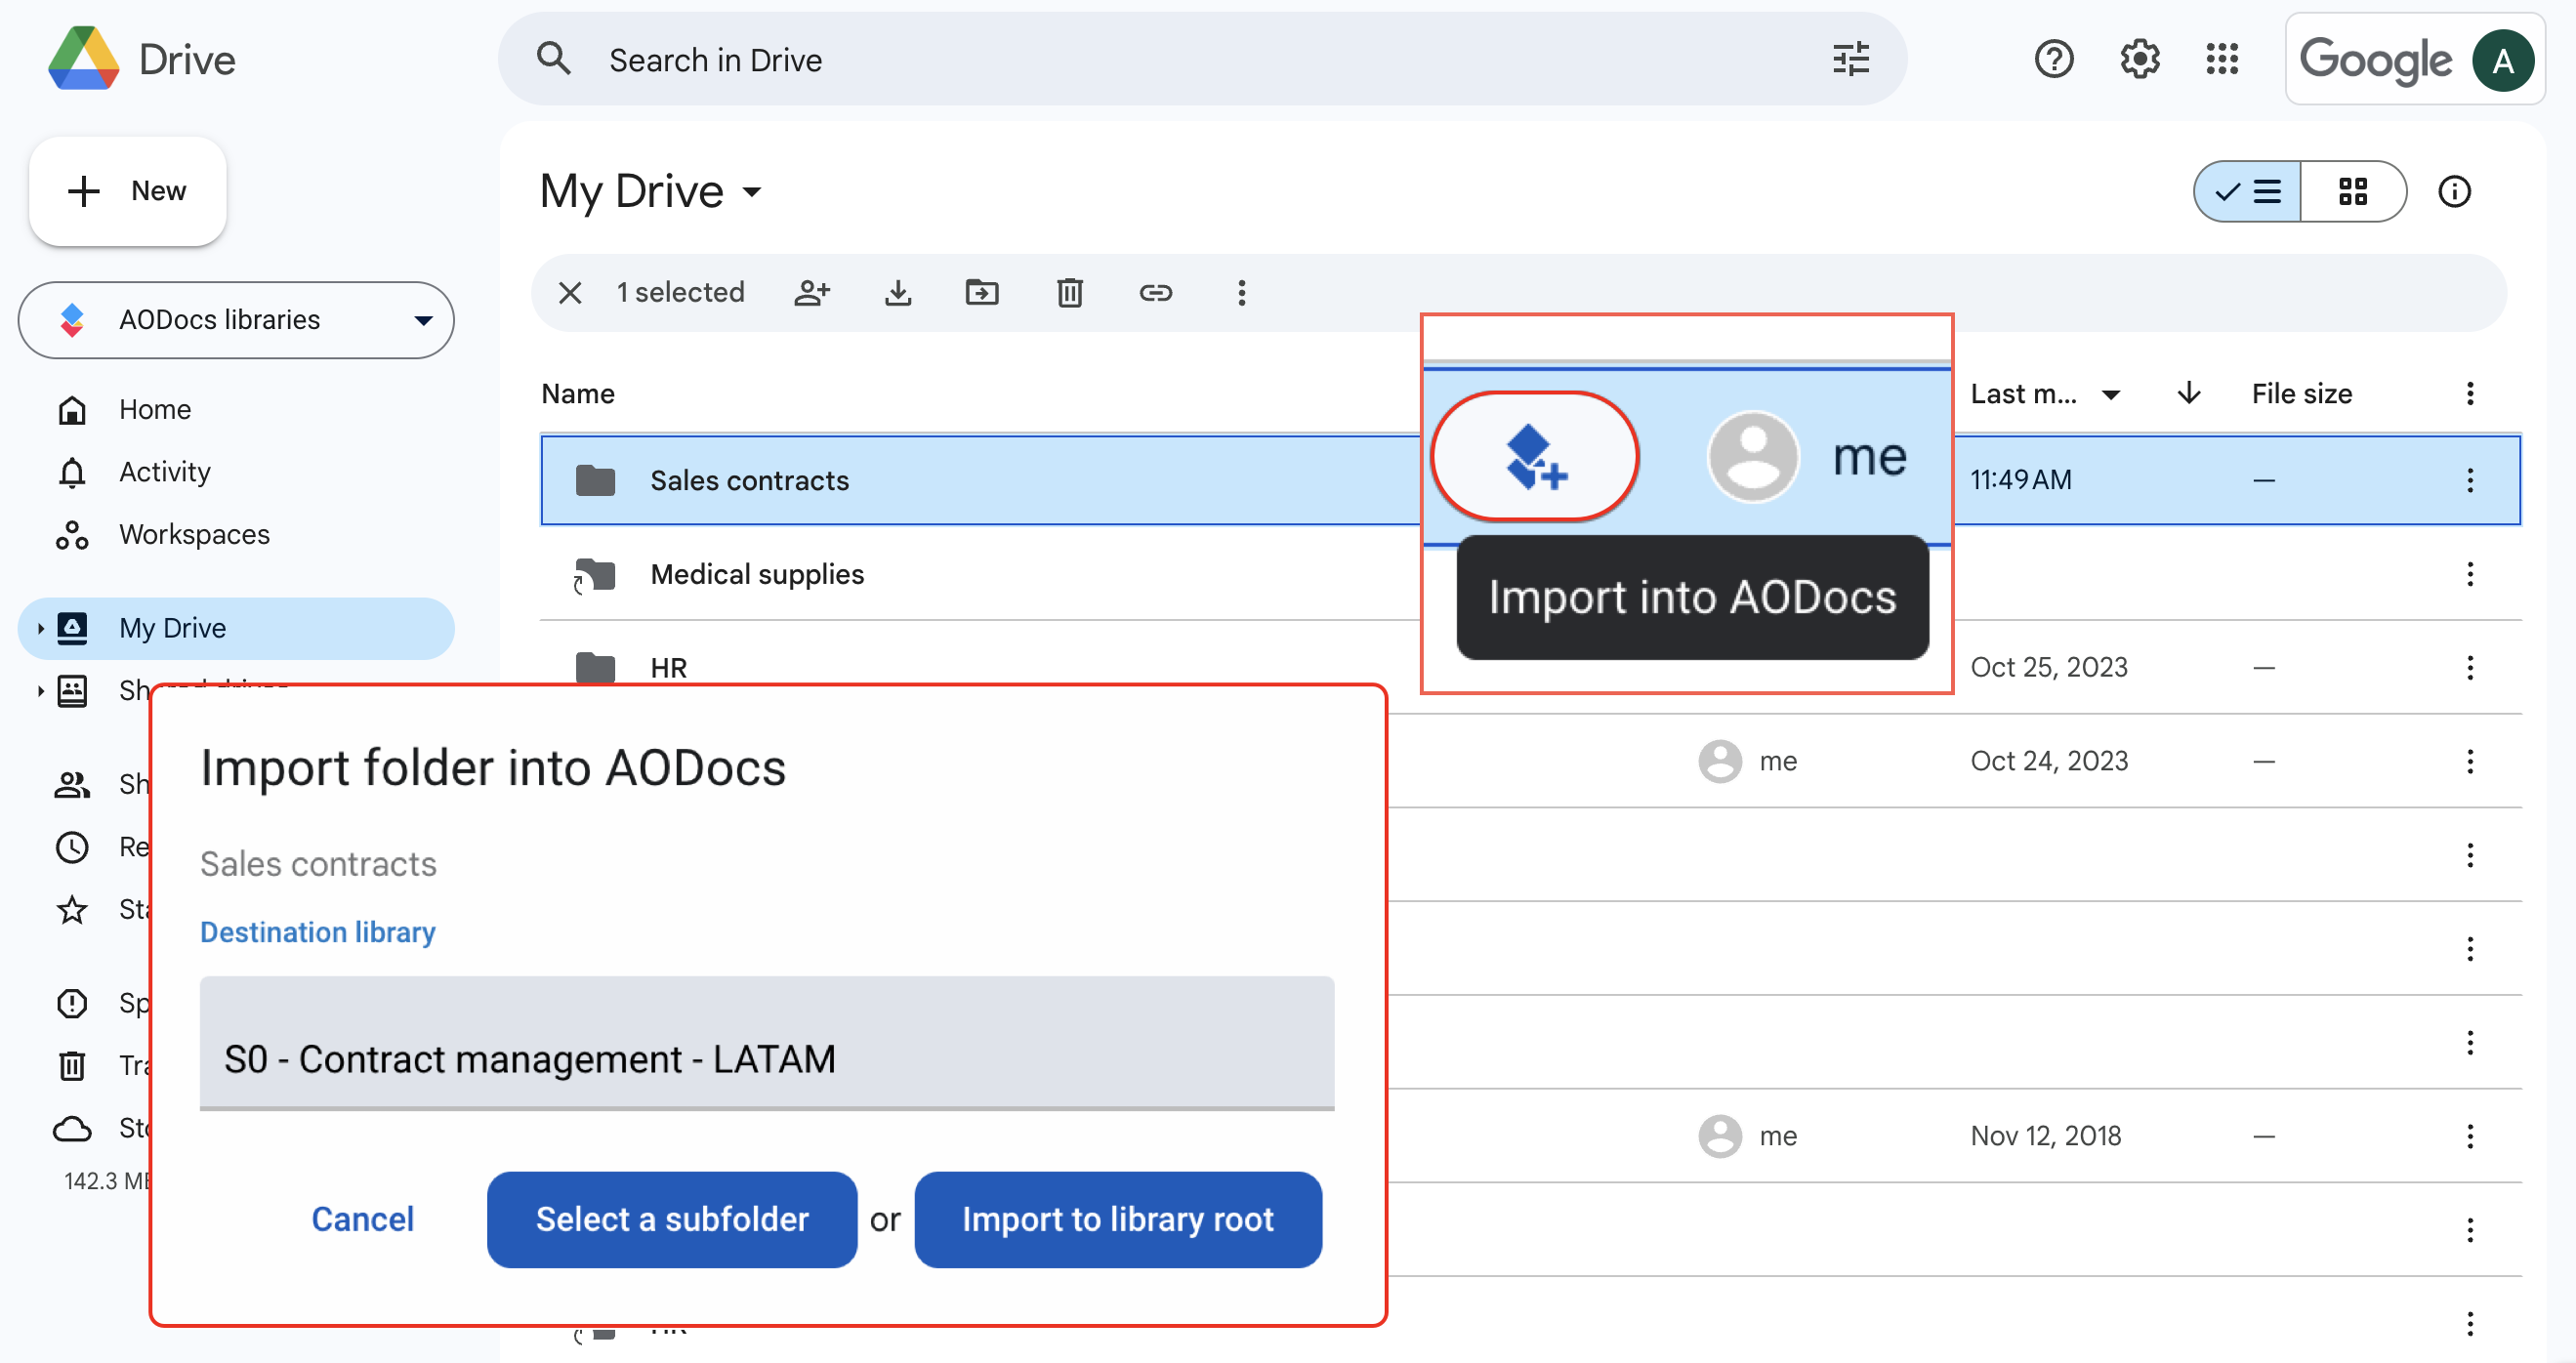Open the Settings gear icon
The width and height of the screenshot is (2576, 1363).
tap(2139, 60)
